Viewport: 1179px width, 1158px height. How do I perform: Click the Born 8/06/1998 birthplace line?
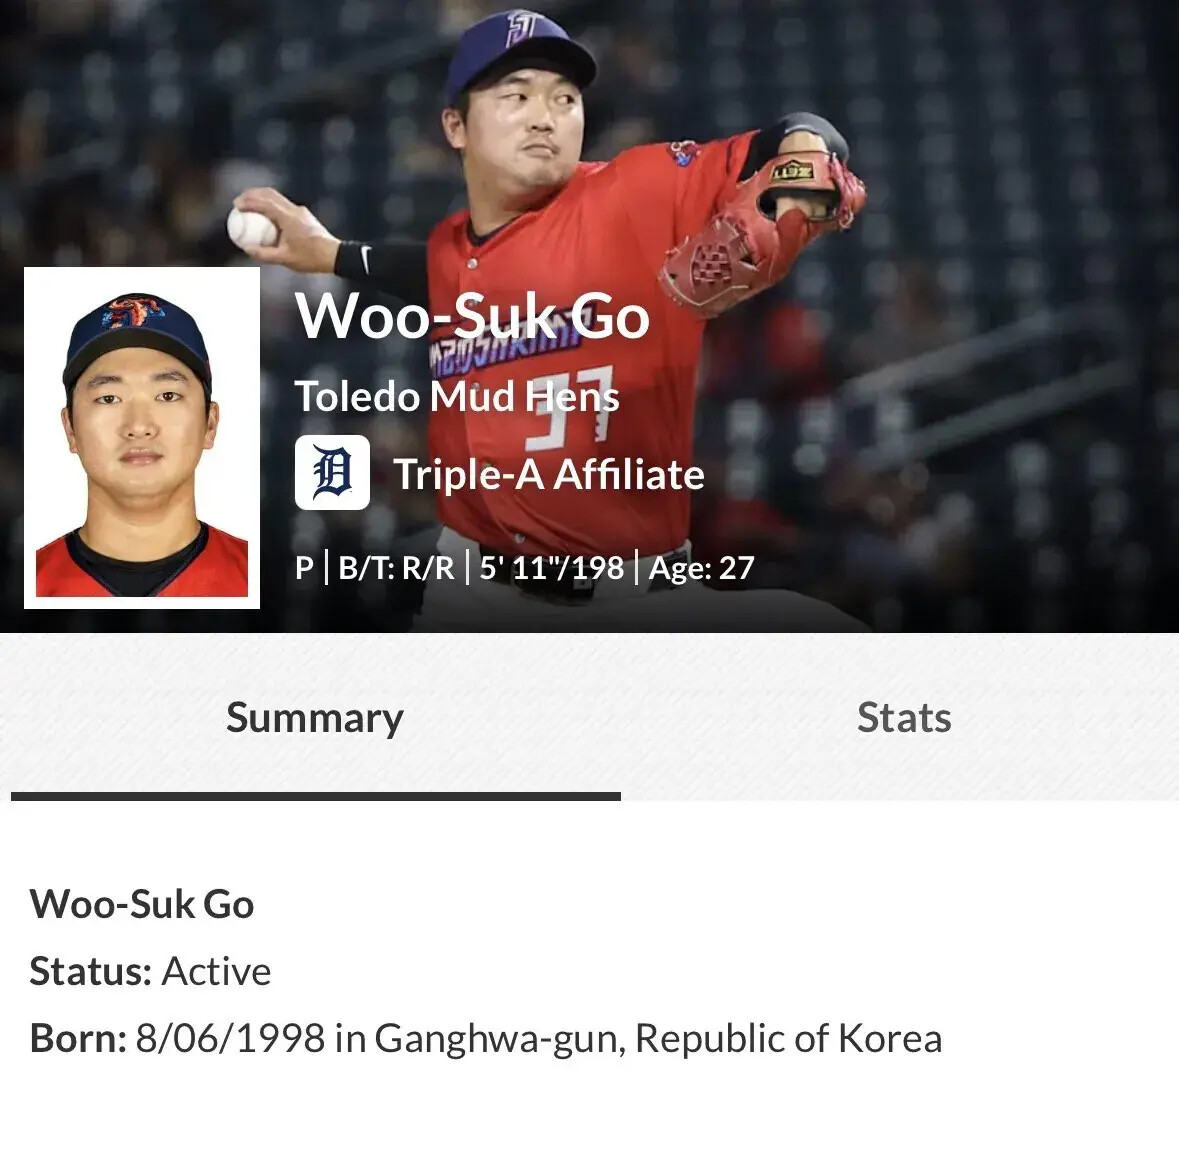(486, 1038)
